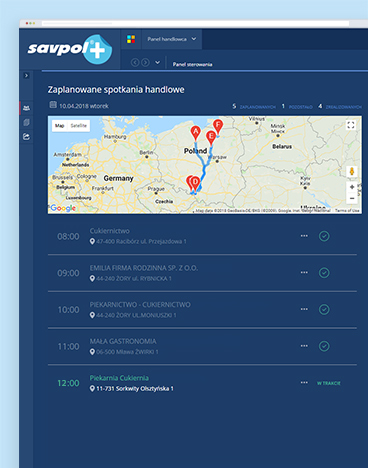Click map marker F
This screenshot has height=468, width=368.
218,127
